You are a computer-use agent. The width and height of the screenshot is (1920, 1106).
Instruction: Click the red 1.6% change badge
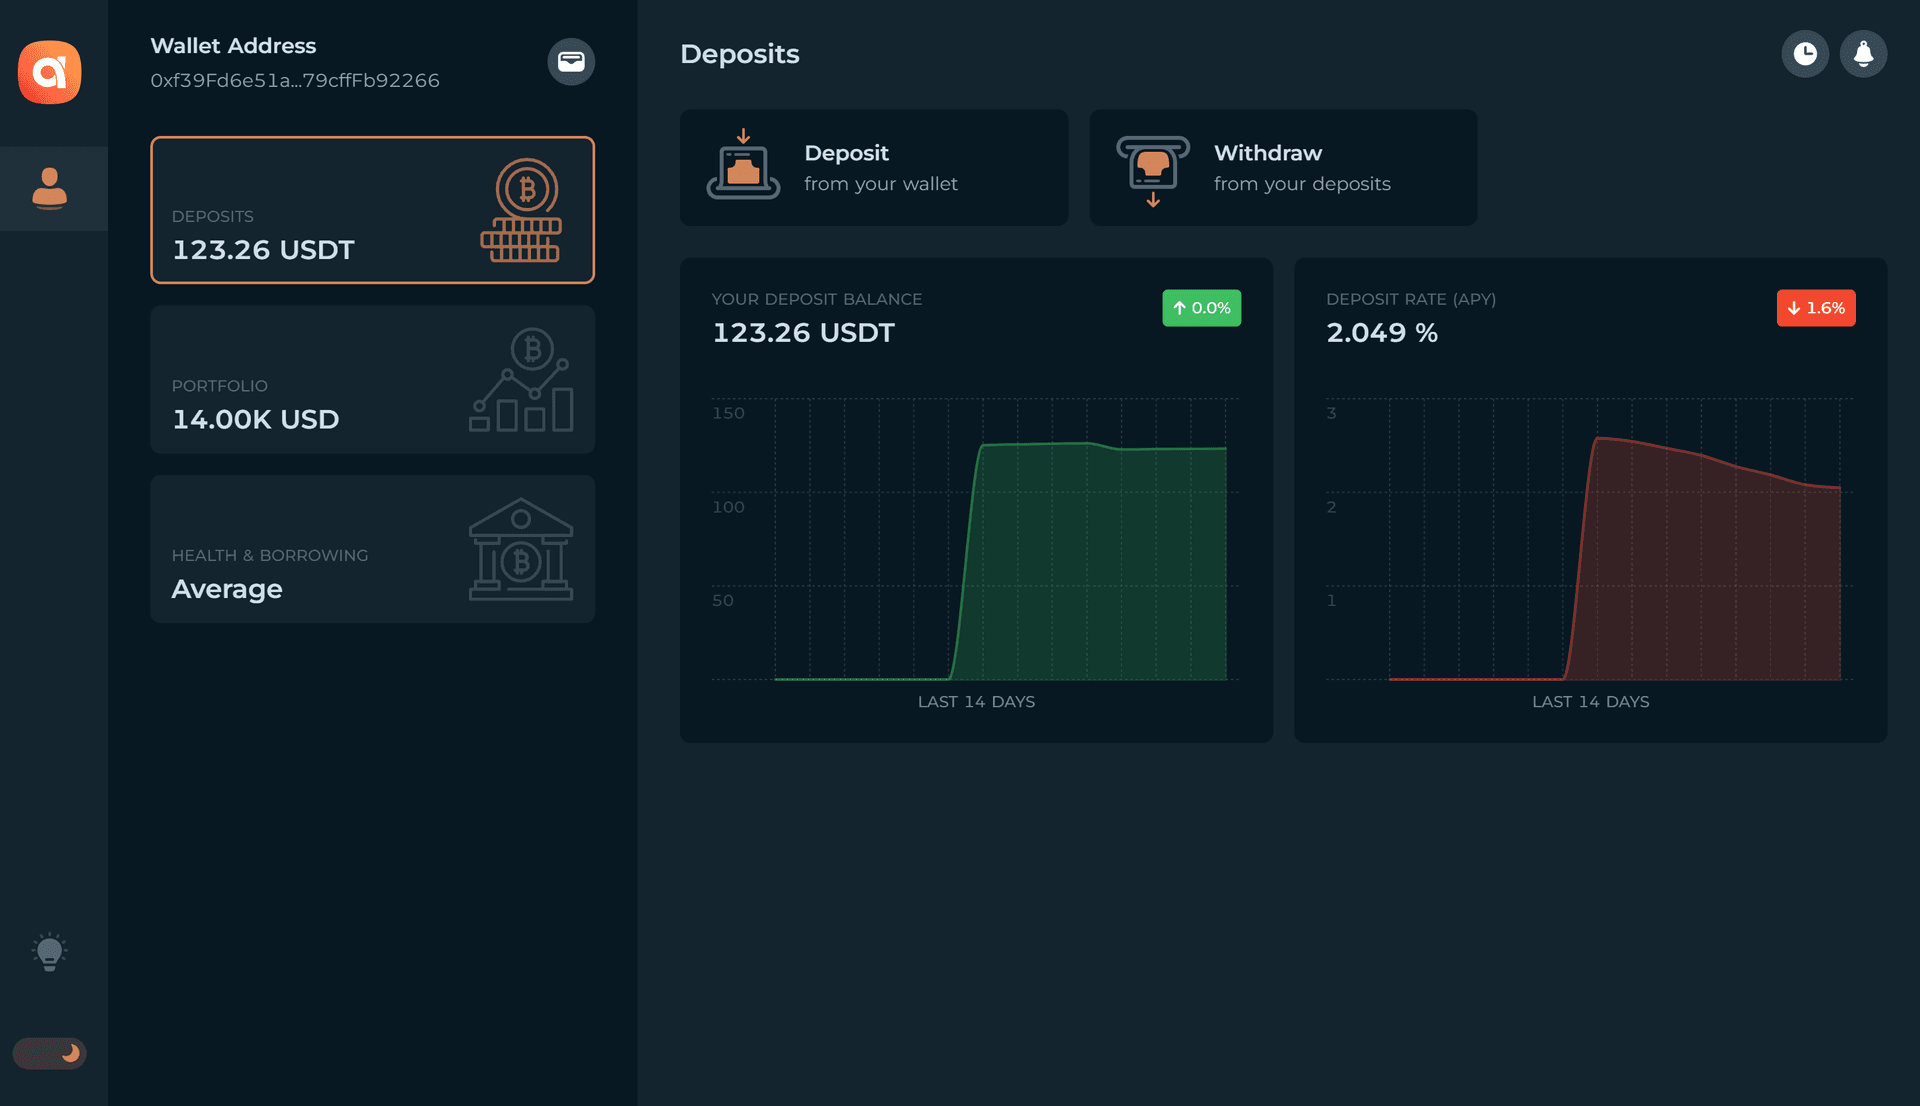point(1815,308)
